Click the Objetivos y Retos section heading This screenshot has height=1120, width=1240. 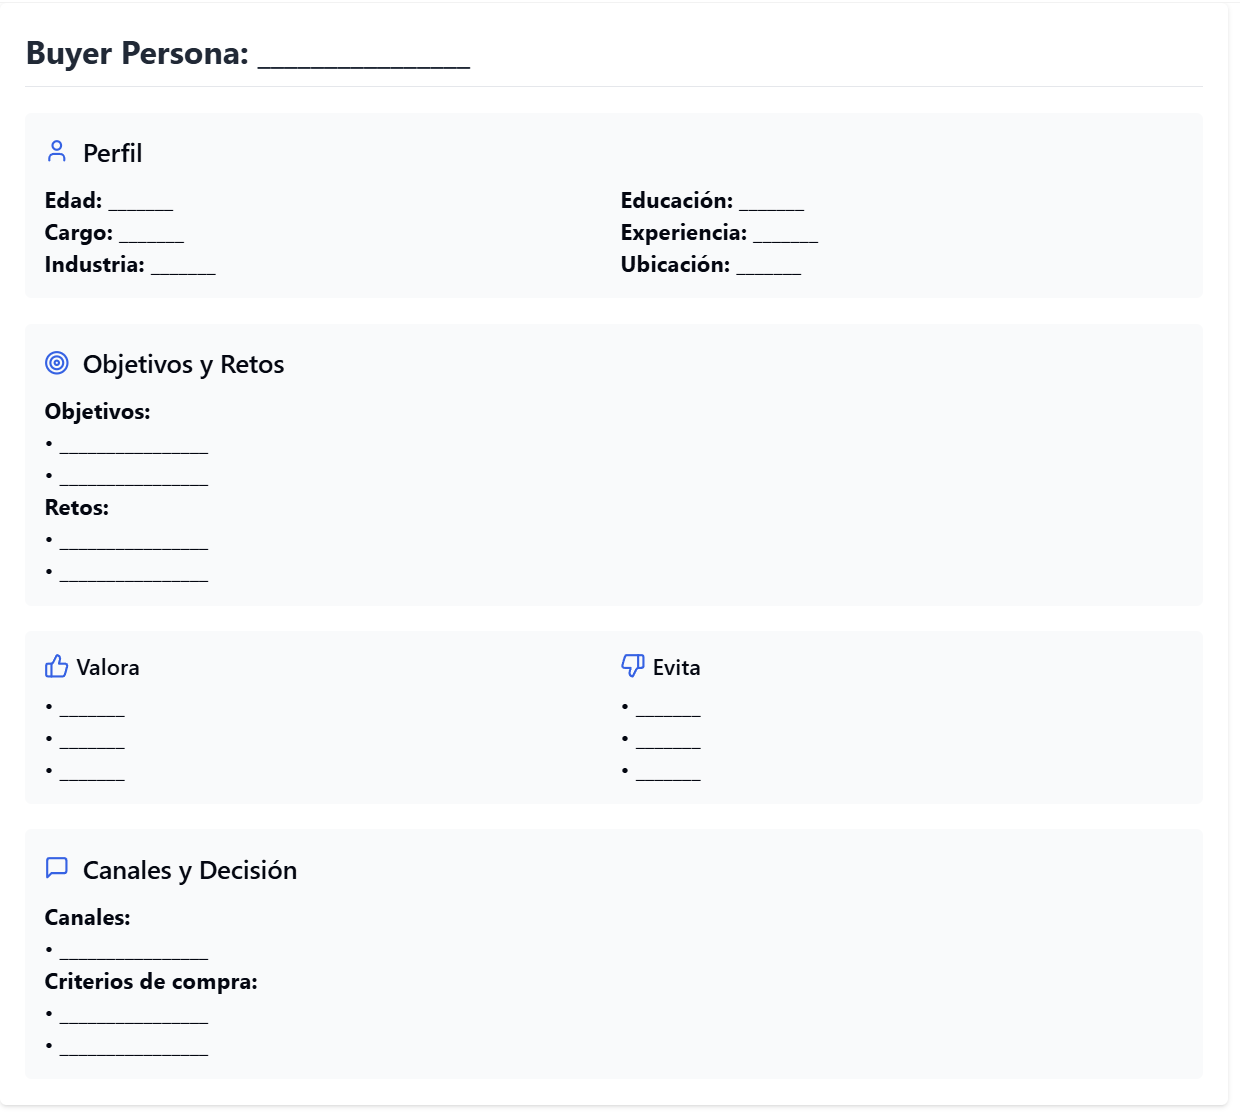[x=183, y=364]
